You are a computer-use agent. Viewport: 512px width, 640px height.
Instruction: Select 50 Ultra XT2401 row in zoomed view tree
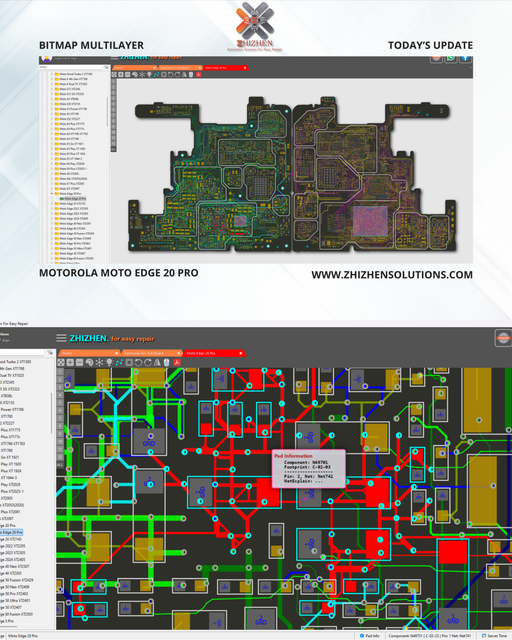click(16, 600)
